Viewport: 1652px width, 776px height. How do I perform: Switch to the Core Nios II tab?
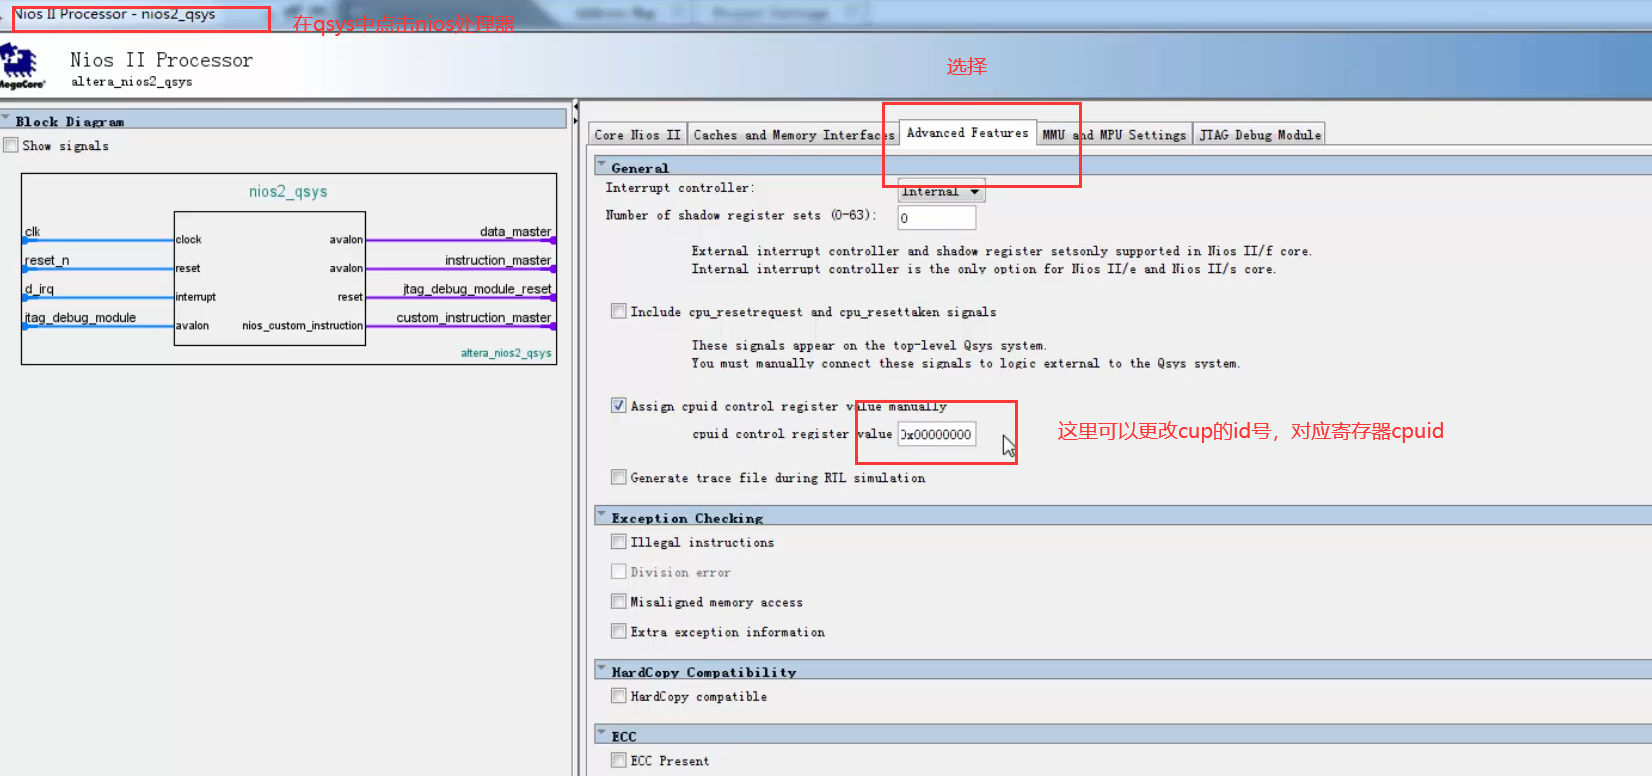[637, 135]
